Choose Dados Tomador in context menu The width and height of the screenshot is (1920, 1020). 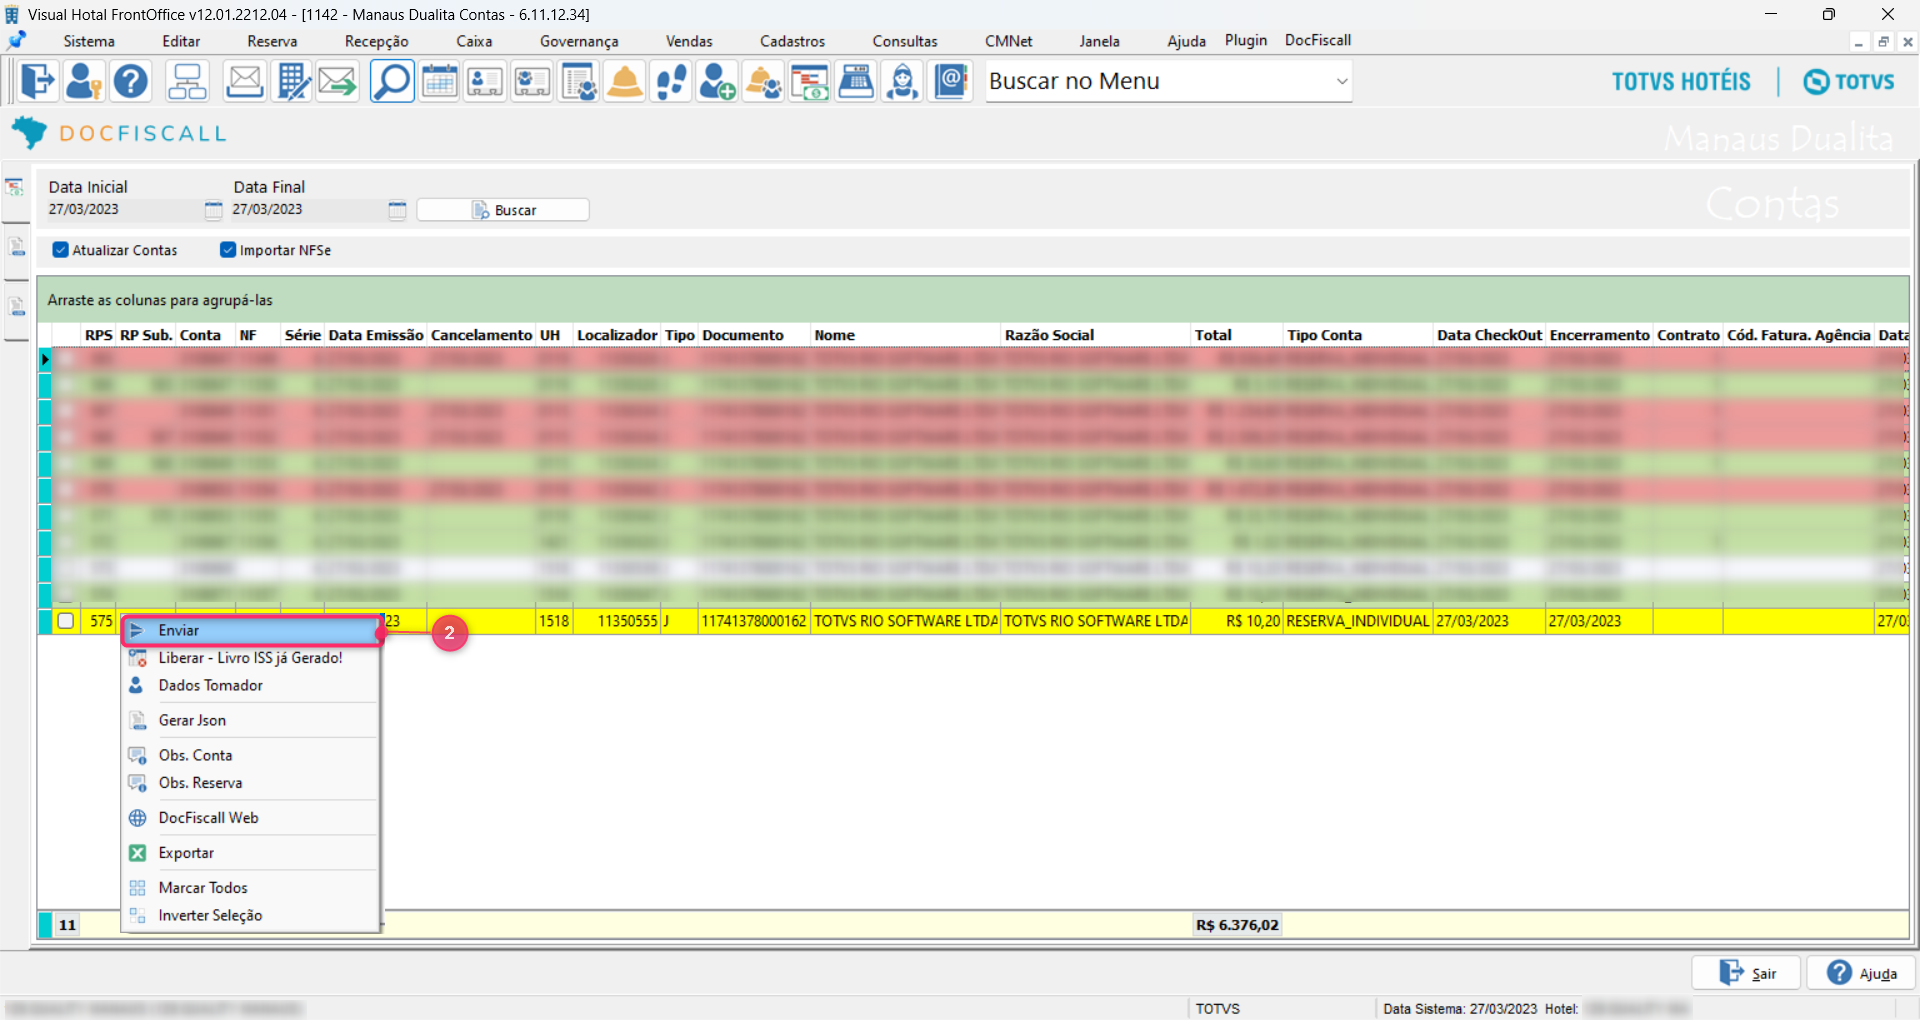(x=251, y=685)
